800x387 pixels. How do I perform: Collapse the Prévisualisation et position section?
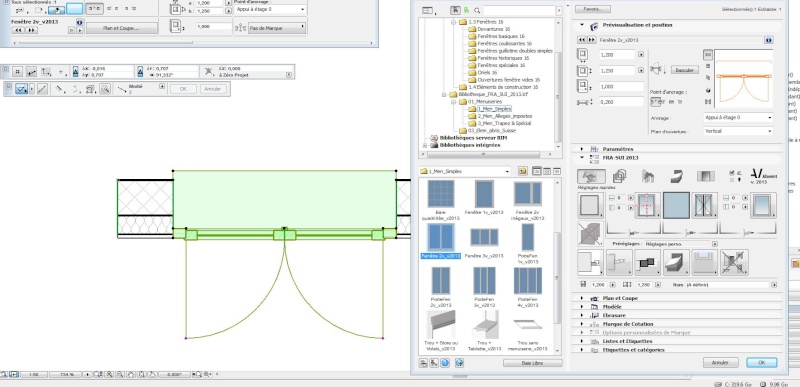point(582,25)
